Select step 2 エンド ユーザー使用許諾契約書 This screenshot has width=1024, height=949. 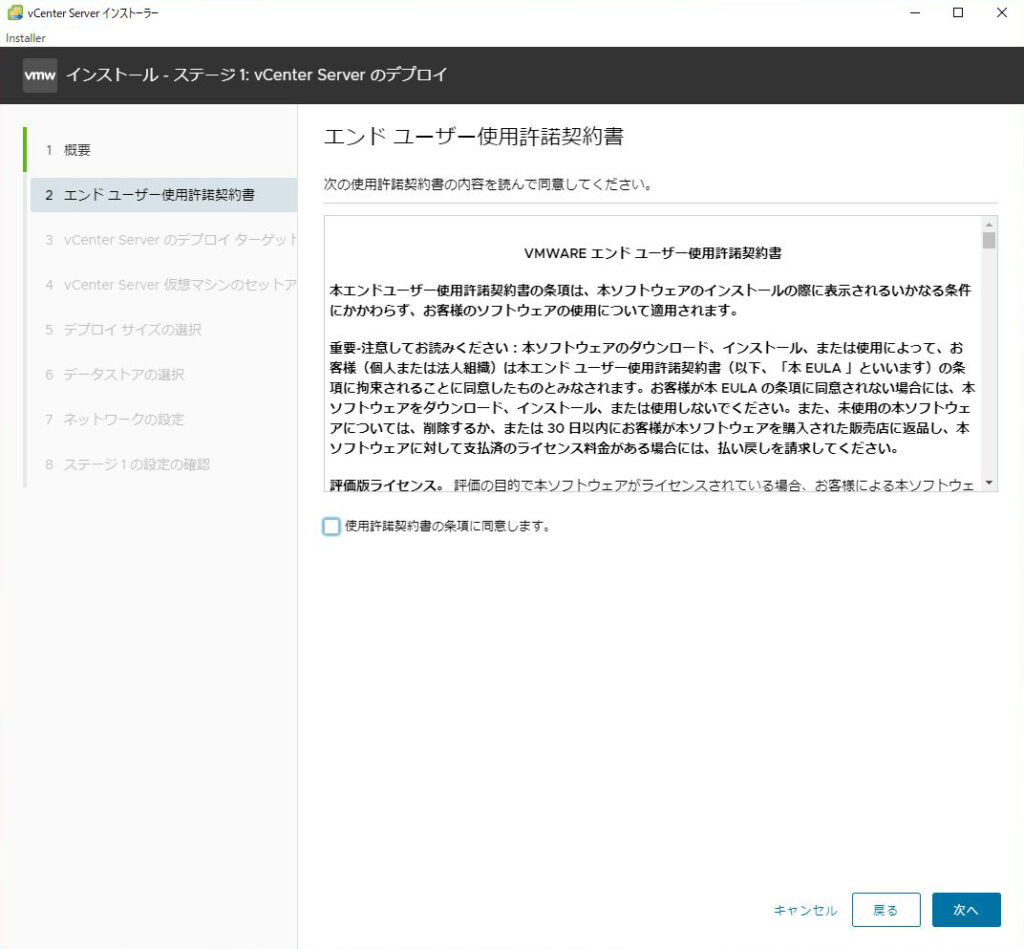[x=164, y=195]
